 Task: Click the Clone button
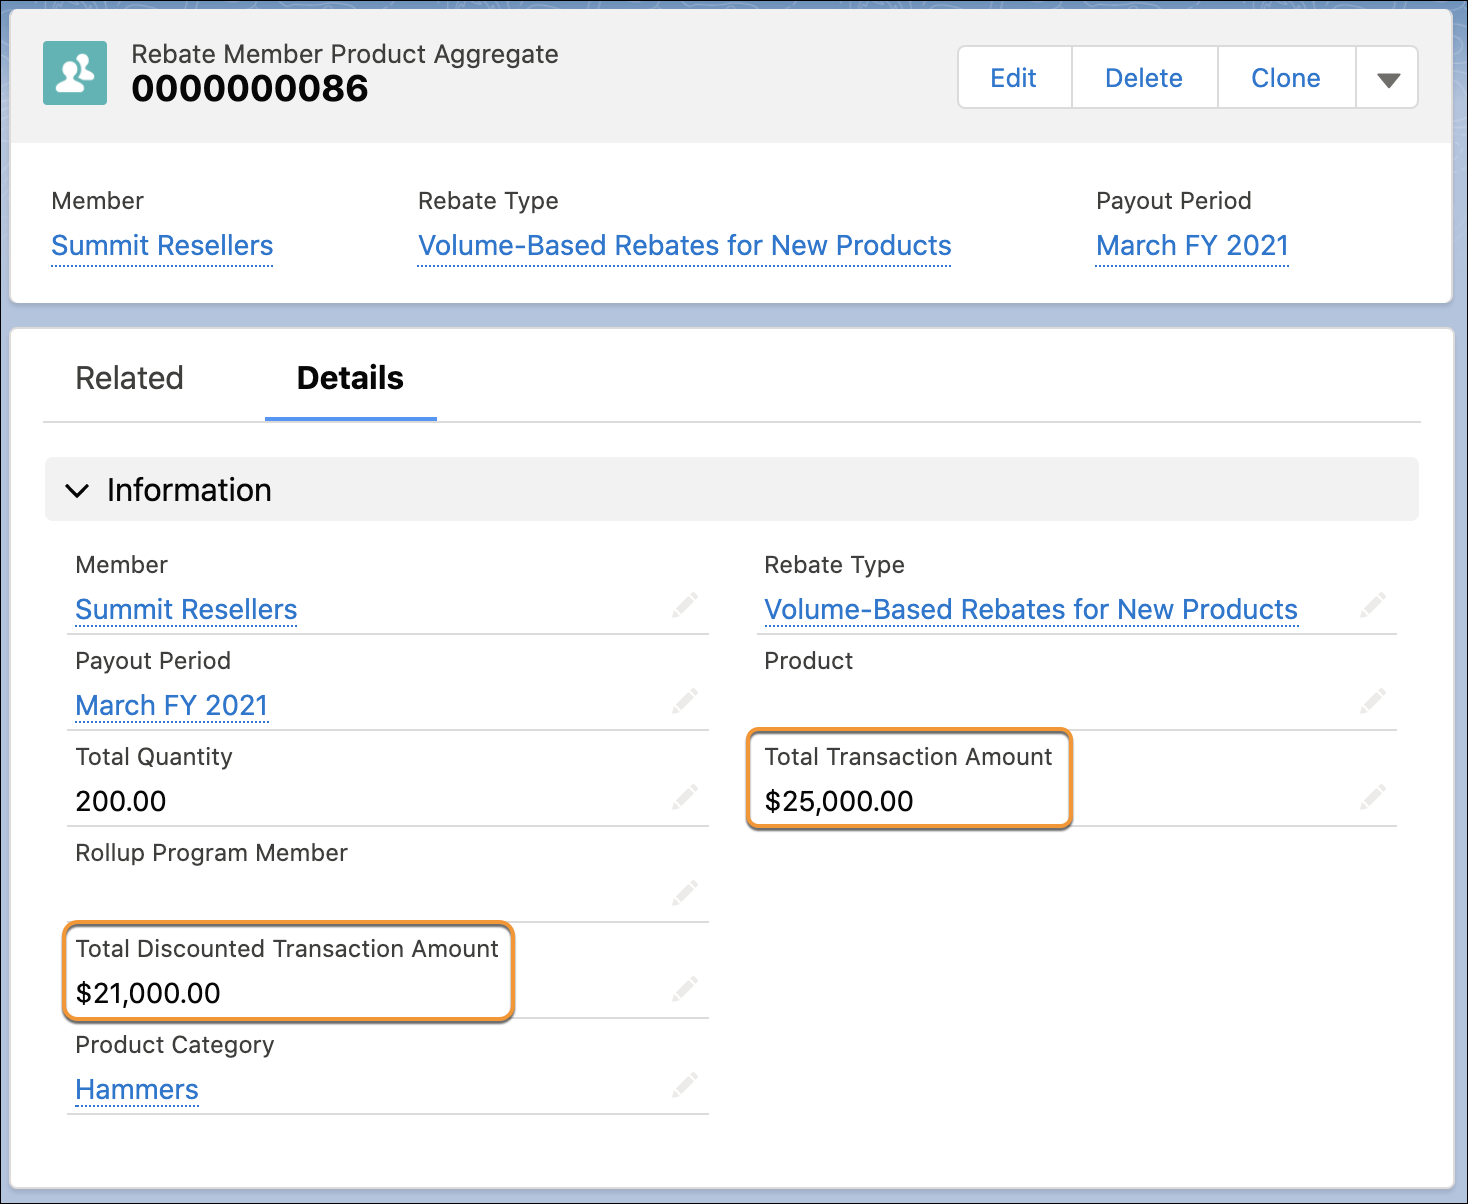click(1285, 77)
